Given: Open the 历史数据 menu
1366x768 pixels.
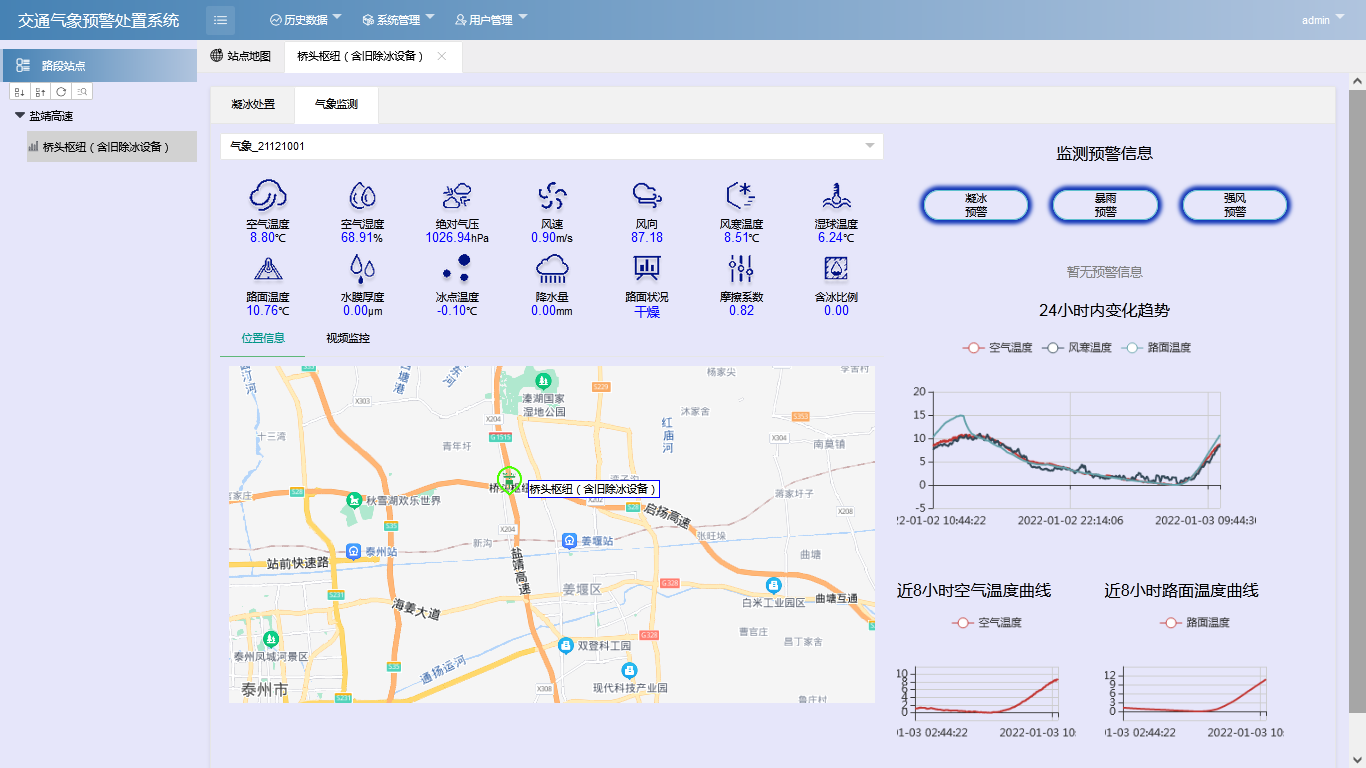Looking at the screenshot, I should tap(305, 20).
